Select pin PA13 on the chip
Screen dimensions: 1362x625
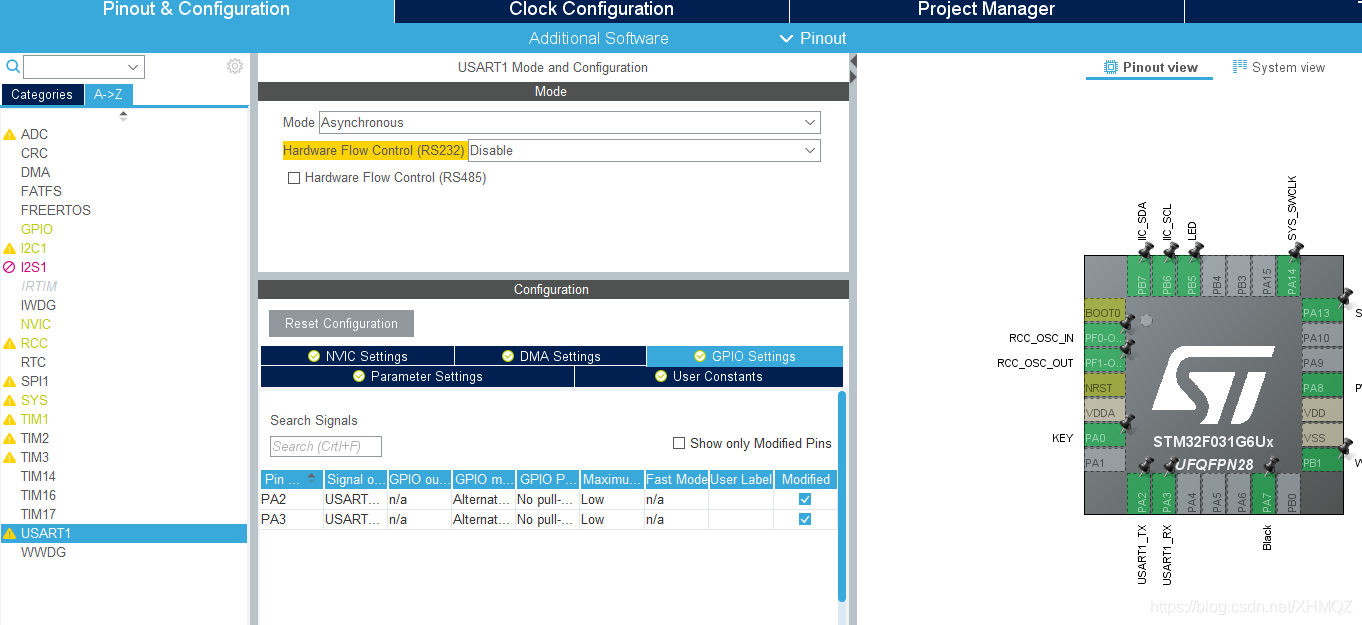(x=1322, y=313)
